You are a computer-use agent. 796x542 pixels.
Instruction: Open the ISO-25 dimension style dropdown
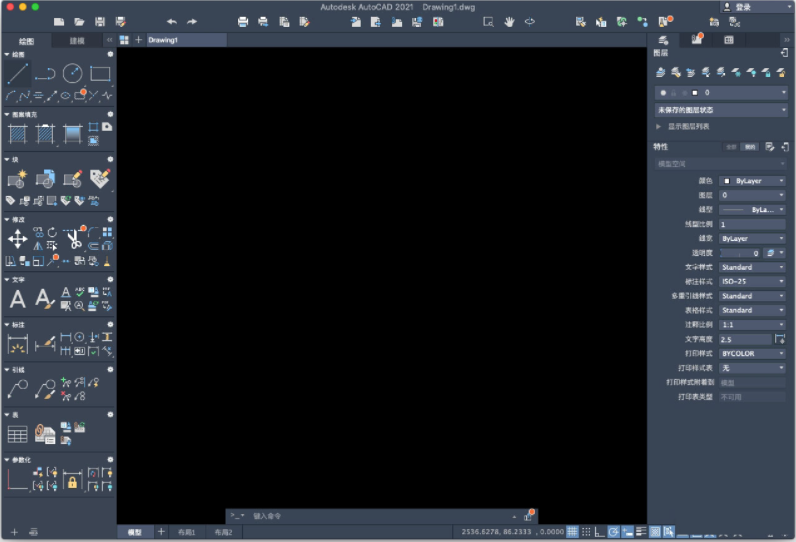pos(752,281)
